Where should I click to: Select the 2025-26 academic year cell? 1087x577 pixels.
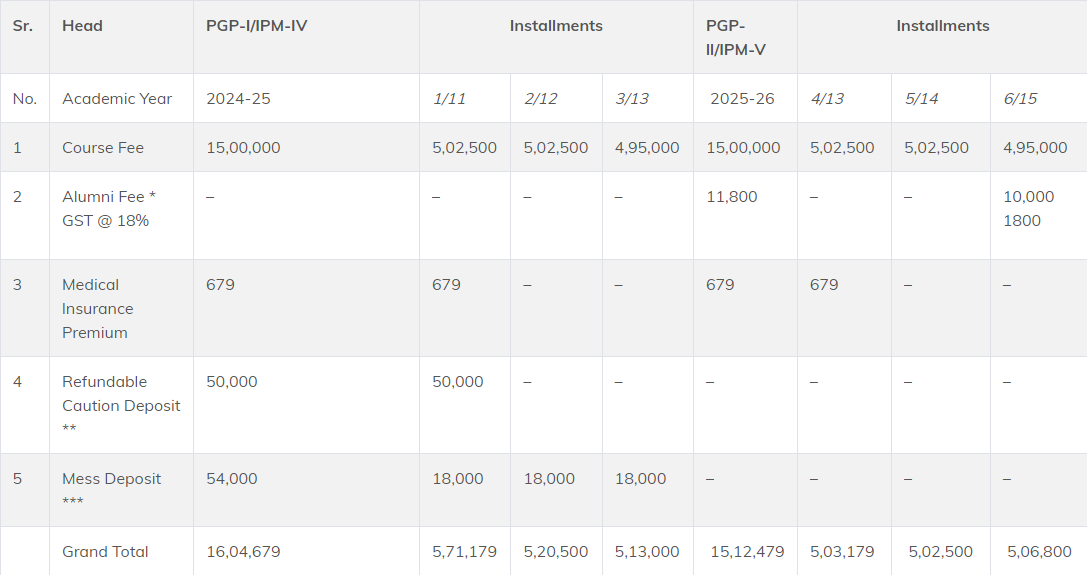[x=742, y=99]
